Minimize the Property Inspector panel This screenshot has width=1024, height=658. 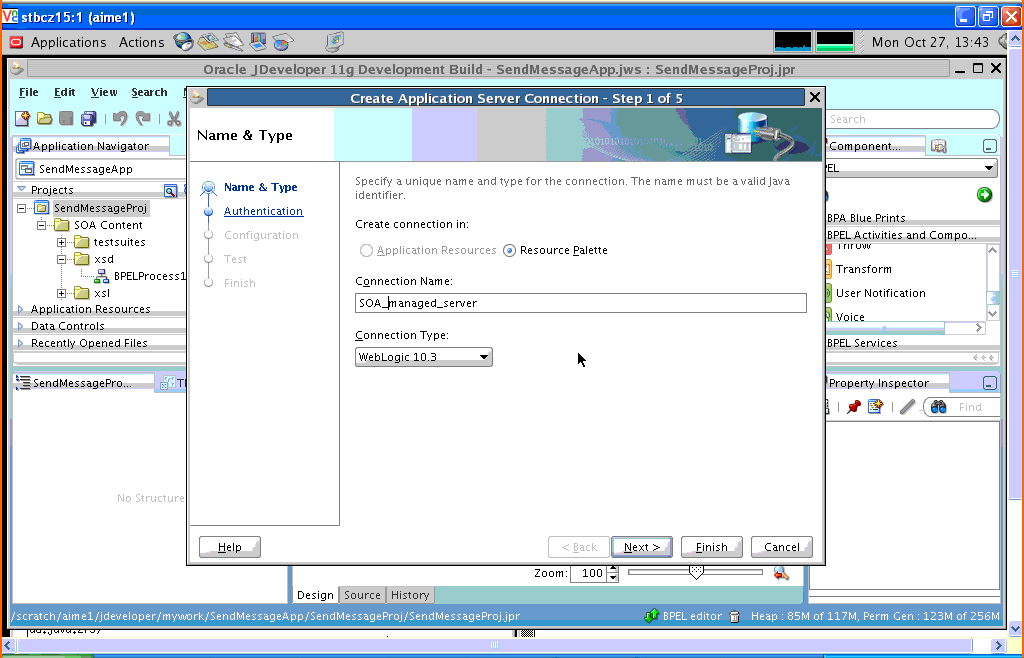pyautogui.click(x=990, y=383)
